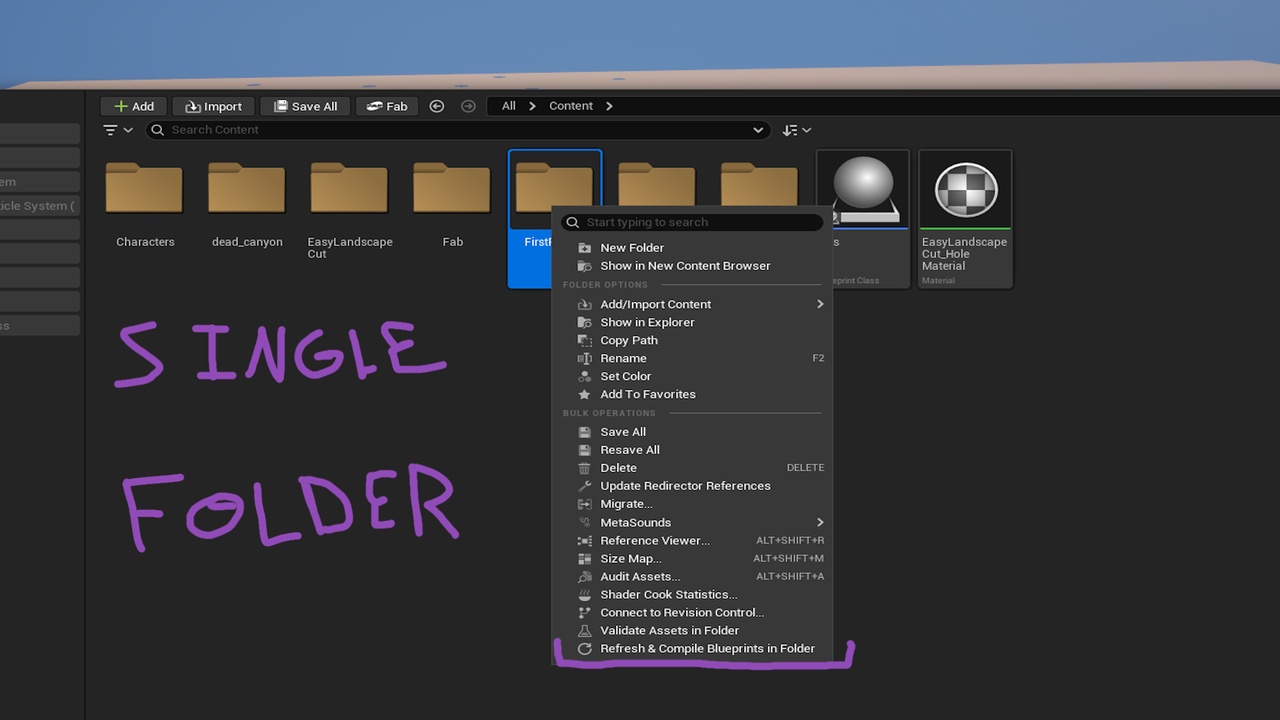The image size is (1280, 720).
Task: Click the toolbar Save All button
Action: (305, 106)
